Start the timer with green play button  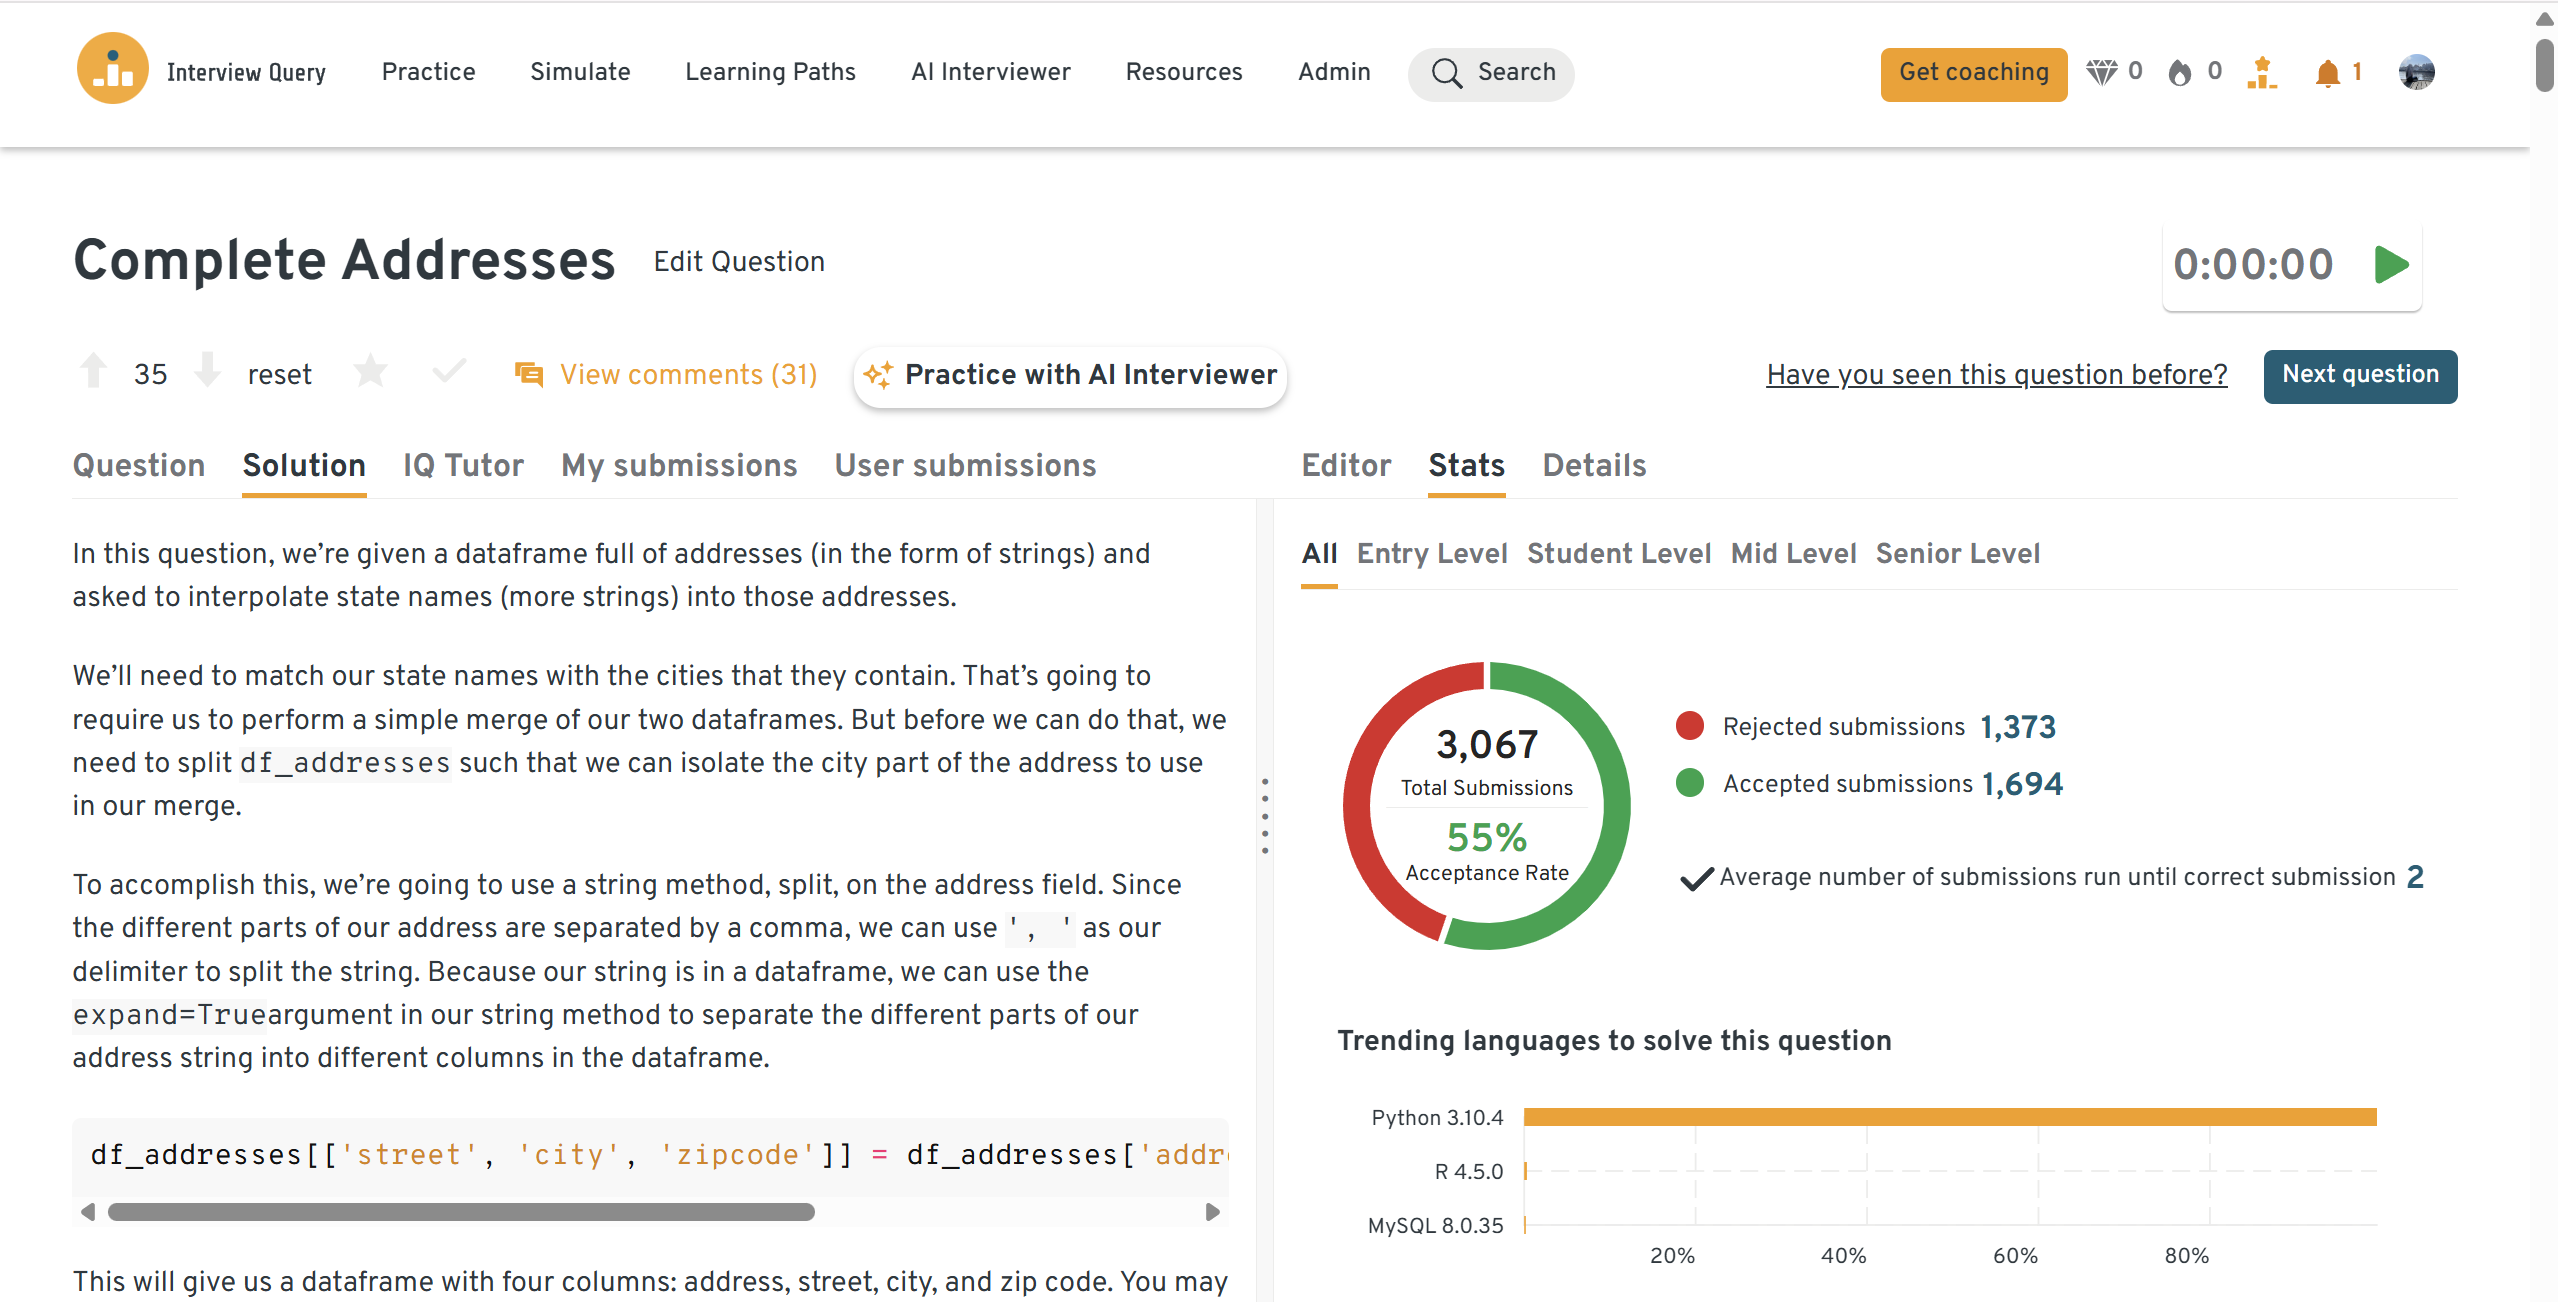[x=2391, y=265]
